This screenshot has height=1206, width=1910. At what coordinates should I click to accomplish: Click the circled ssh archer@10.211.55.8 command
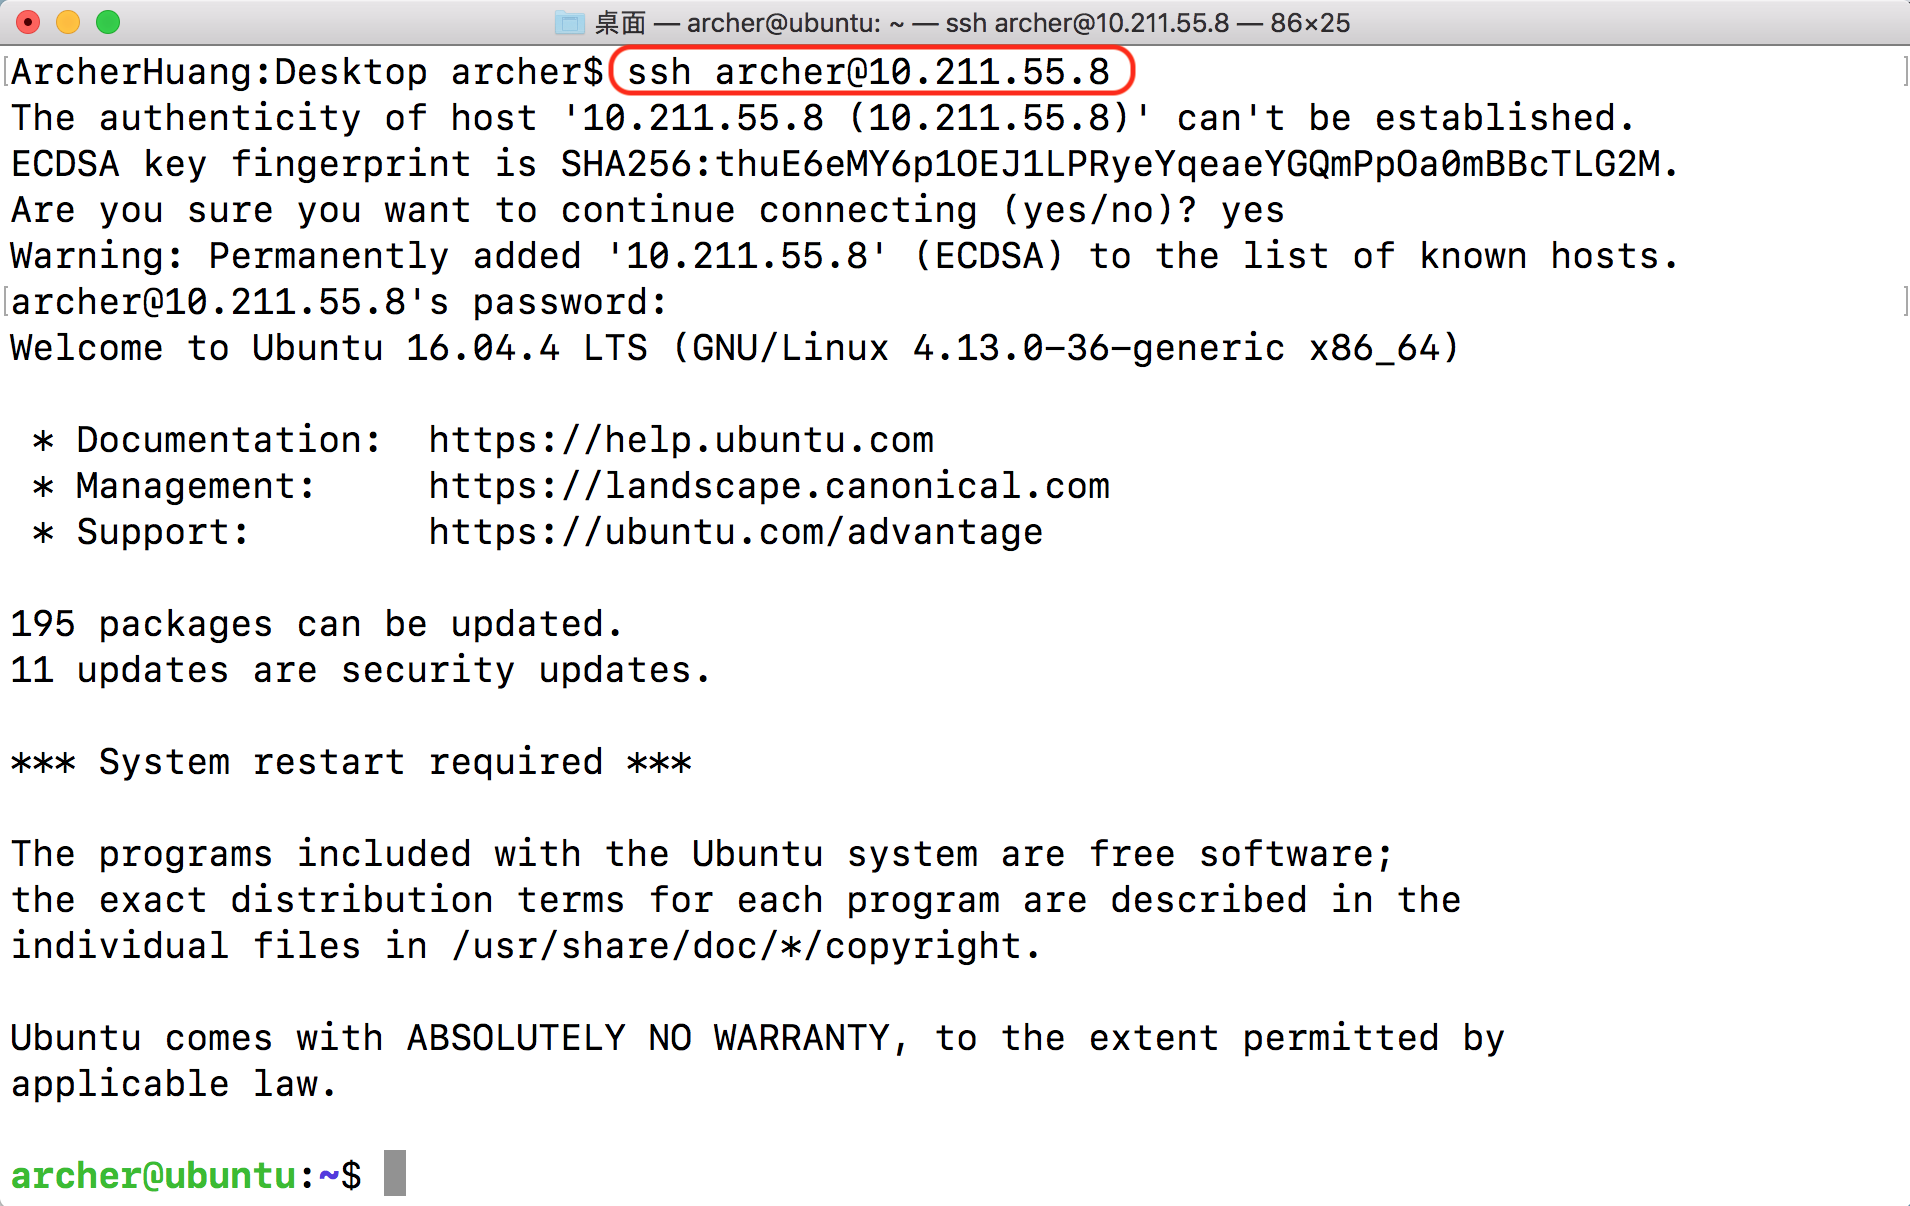(x=868, y=72)
